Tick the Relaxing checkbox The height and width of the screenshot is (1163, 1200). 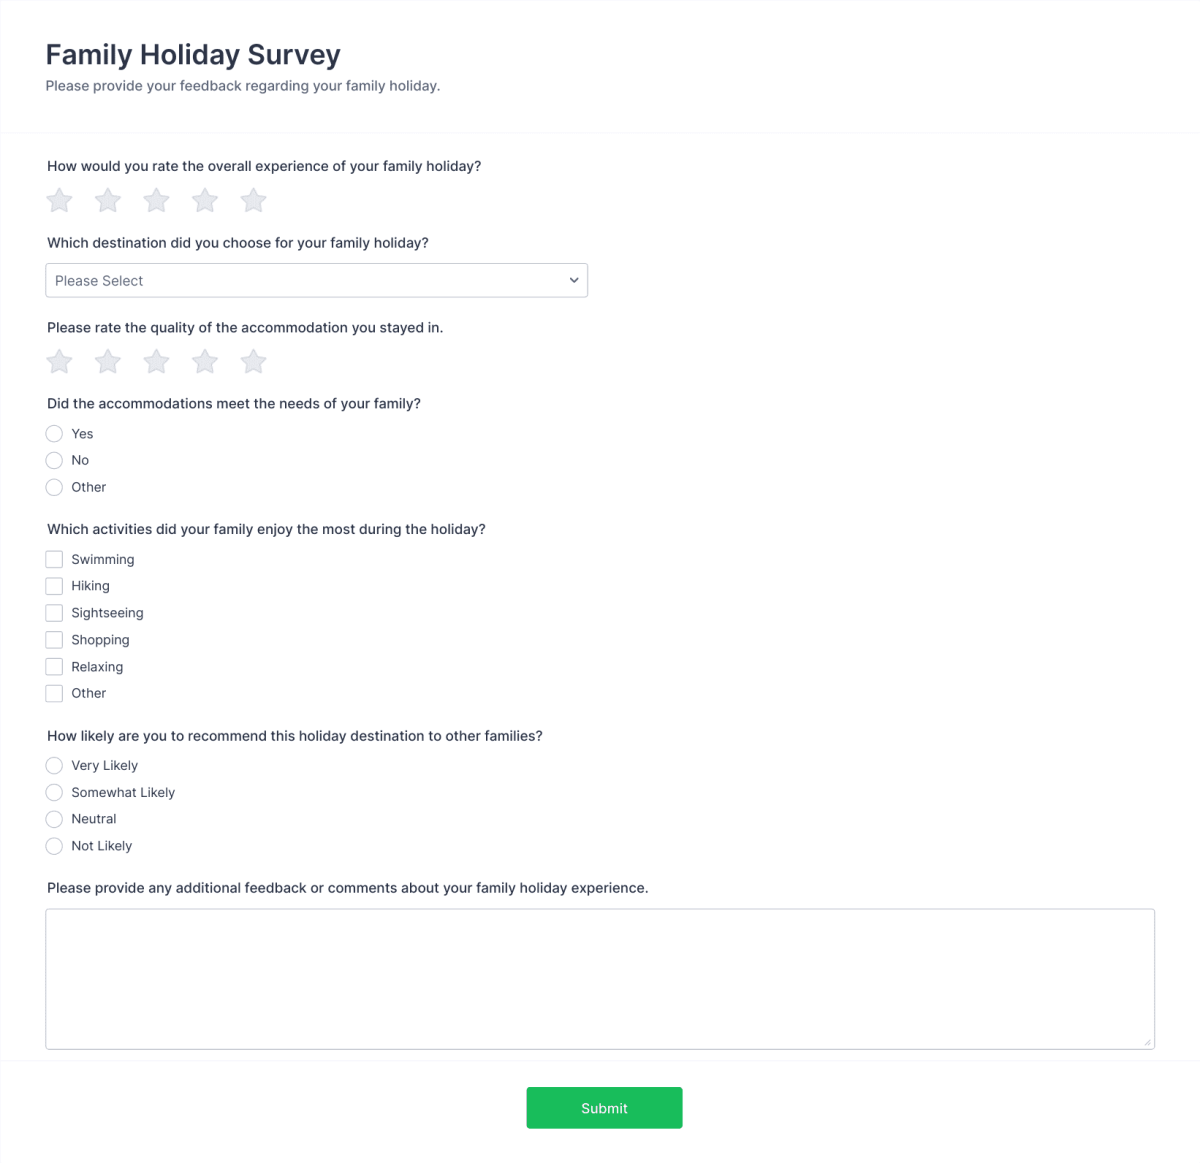[53, 666]
